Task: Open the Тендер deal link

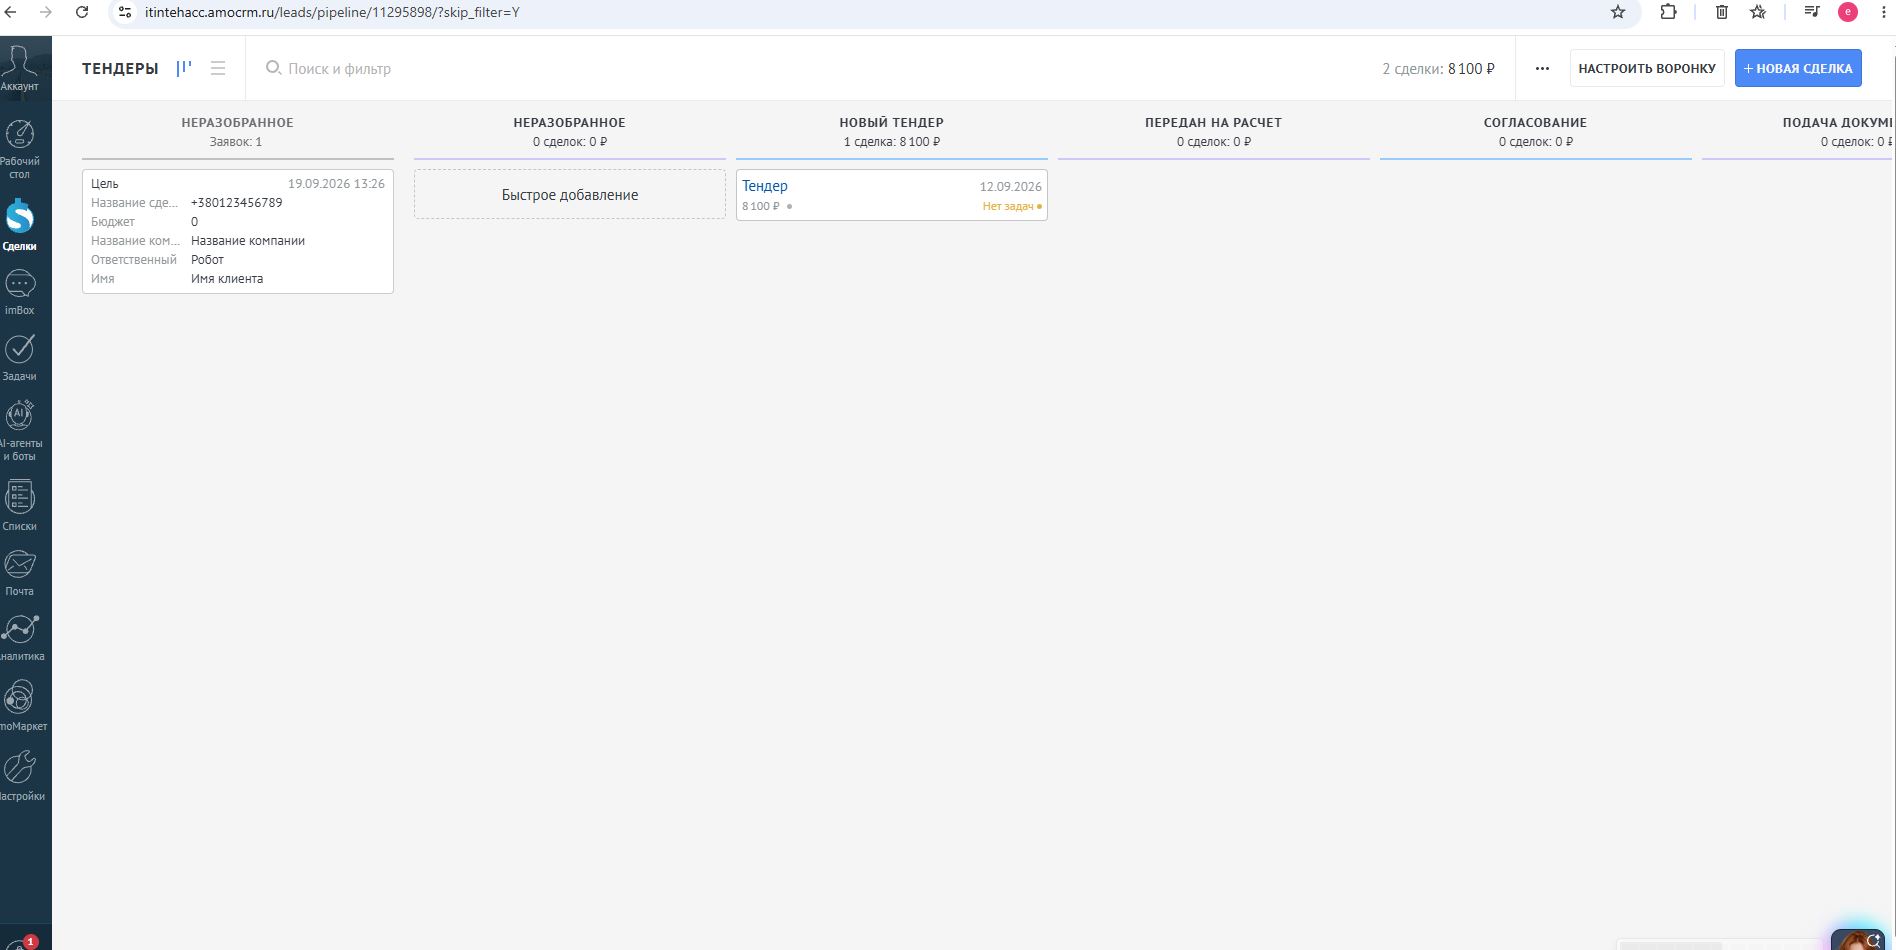Action: click(x=765, y=186)
